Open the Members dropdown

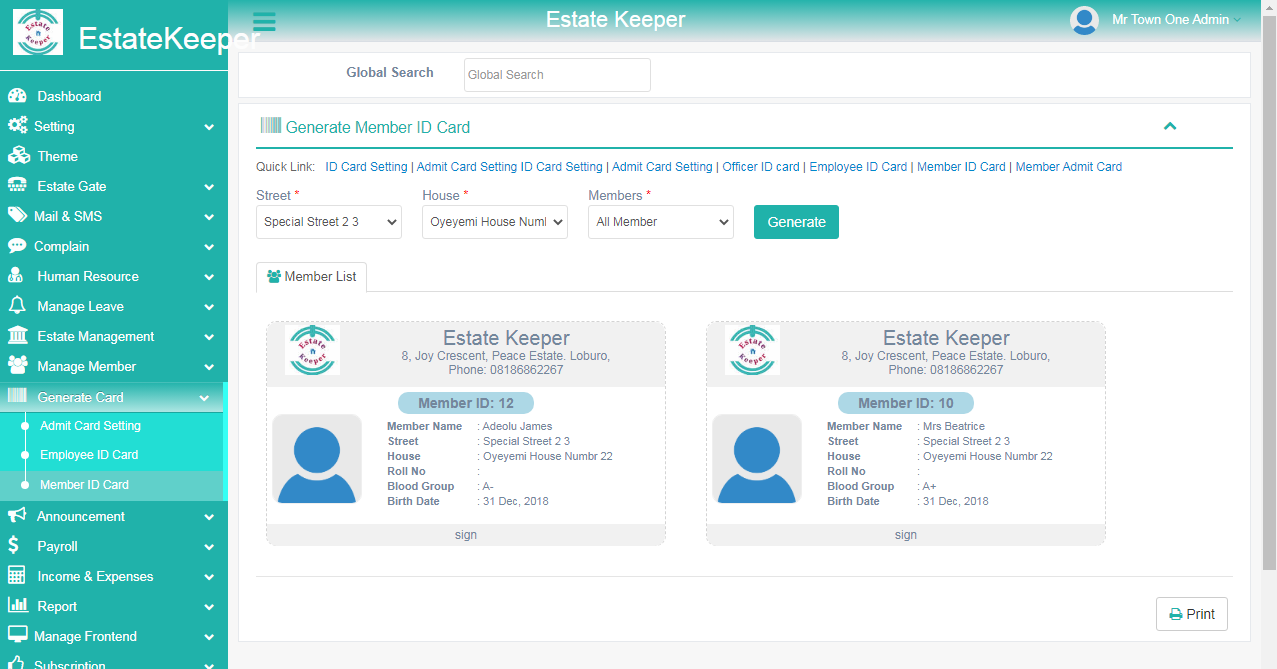click(x=660, y=222)
